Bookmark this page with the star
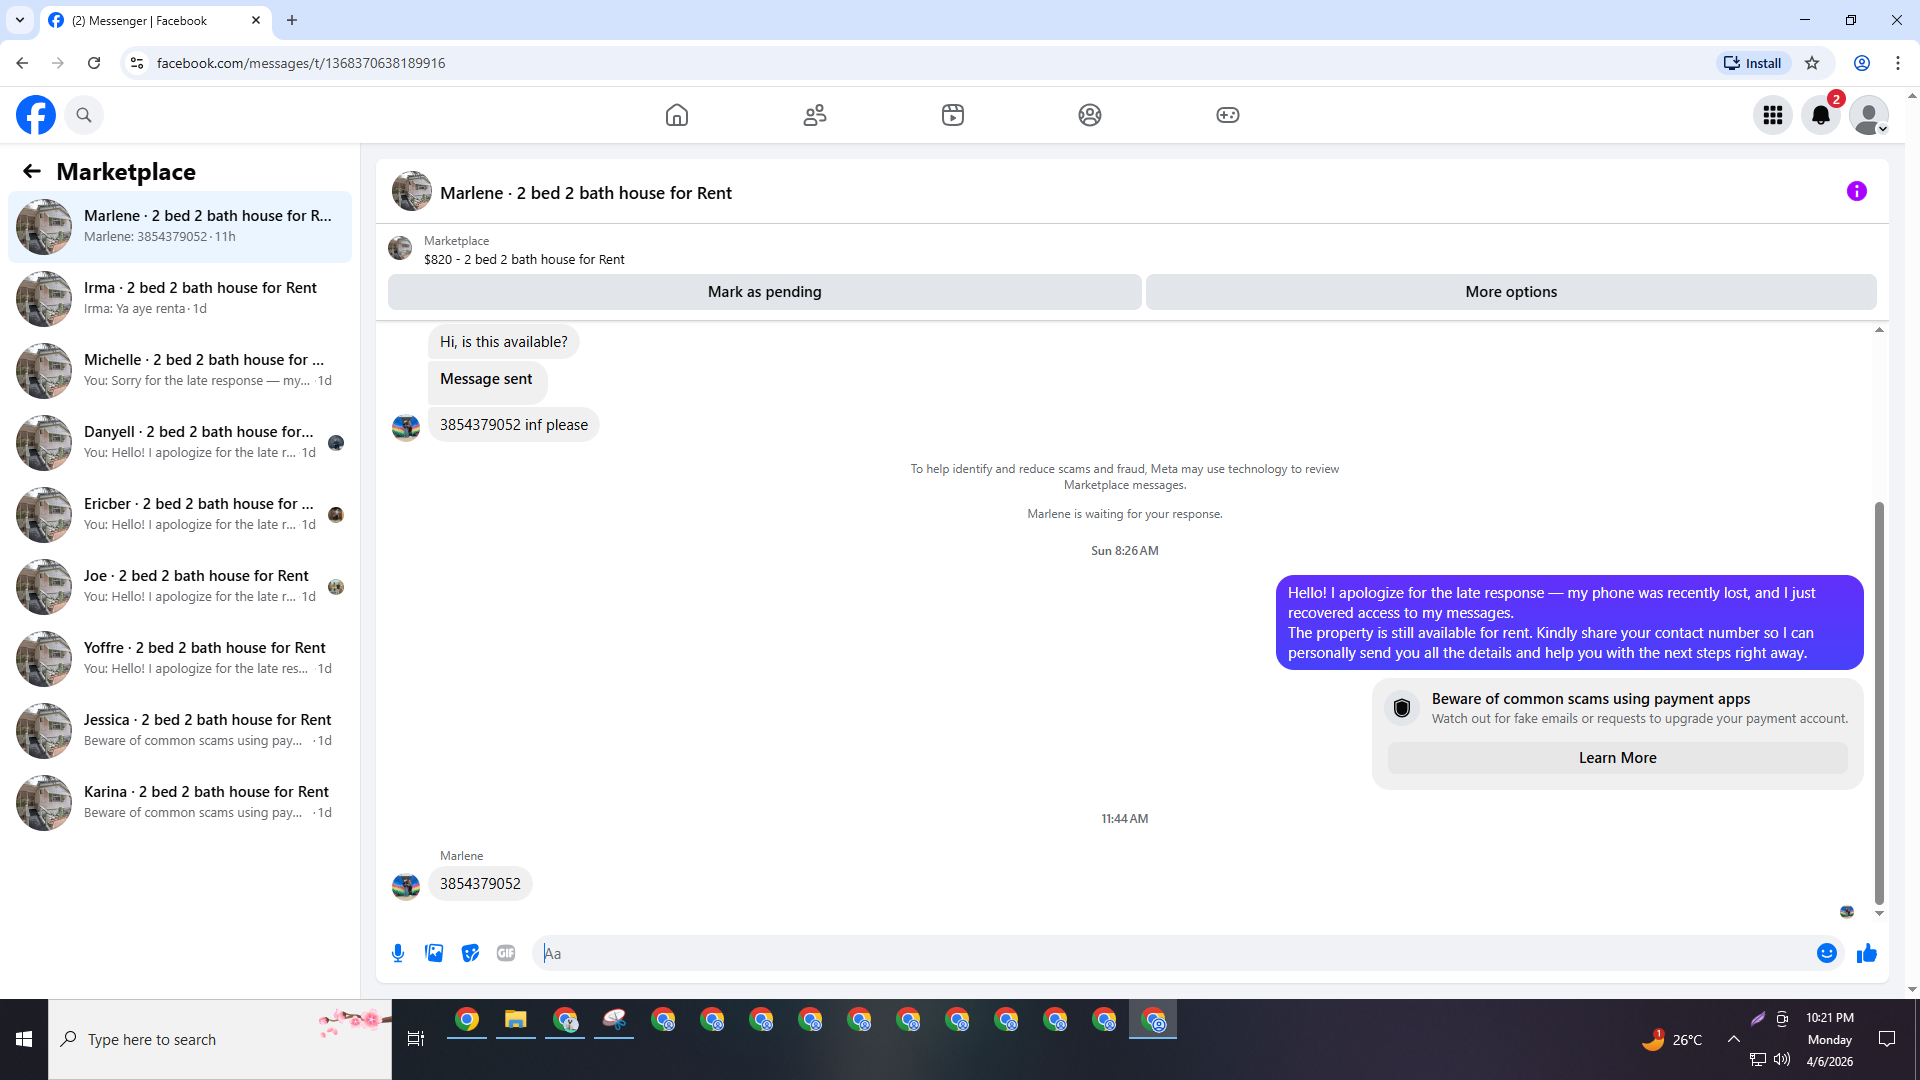Screen dimensions: 1920x1080 point(1812,63)
